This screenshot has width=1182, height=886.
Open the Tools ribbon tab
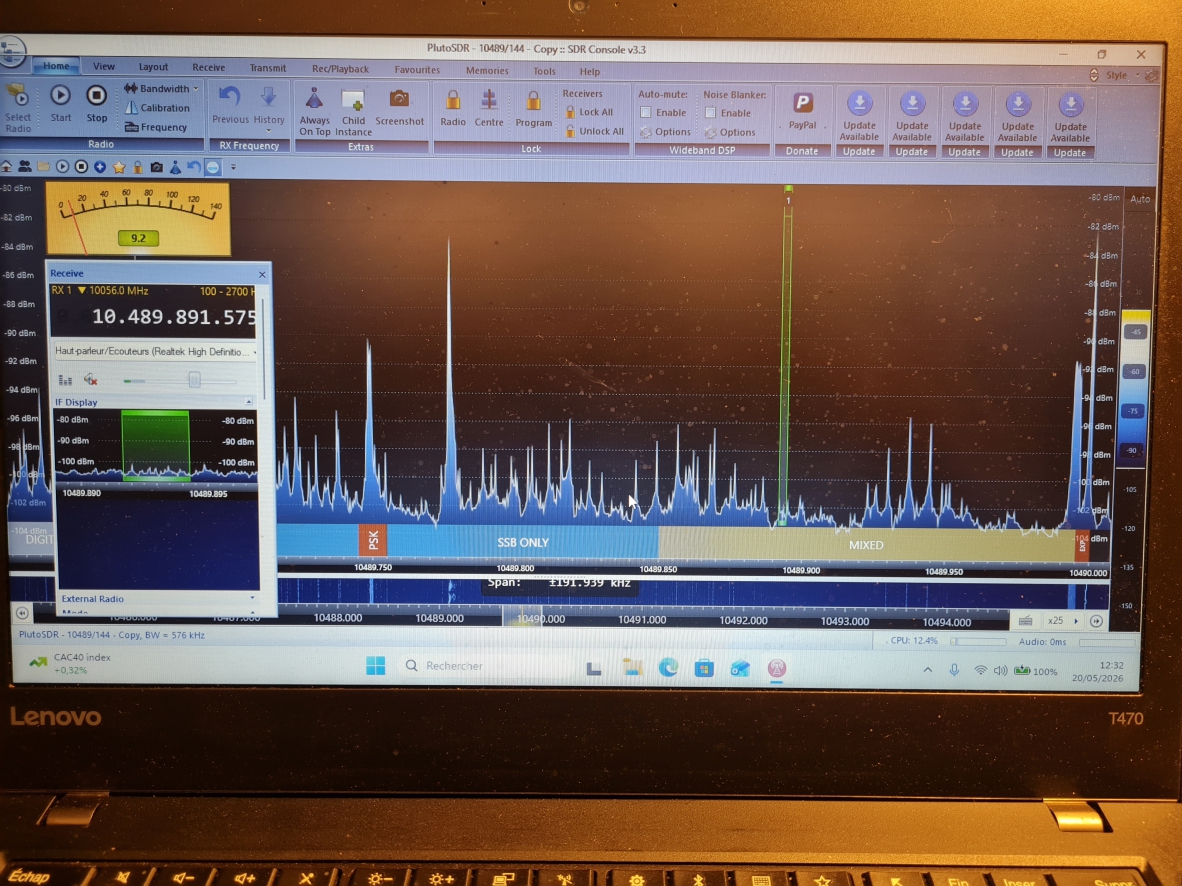tap(544, 71)
